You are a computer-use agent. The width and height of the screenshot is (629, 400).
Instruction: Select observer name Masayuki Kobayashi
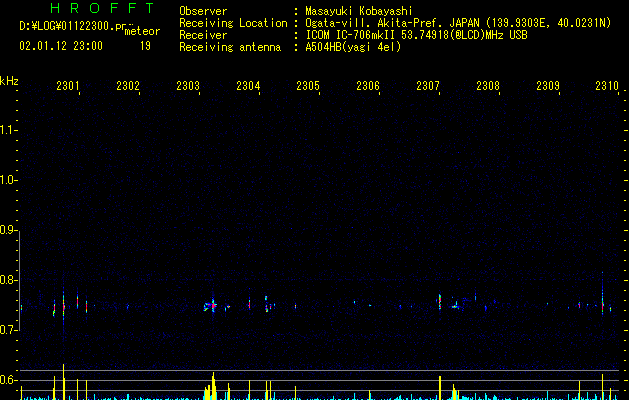(359, 11)
